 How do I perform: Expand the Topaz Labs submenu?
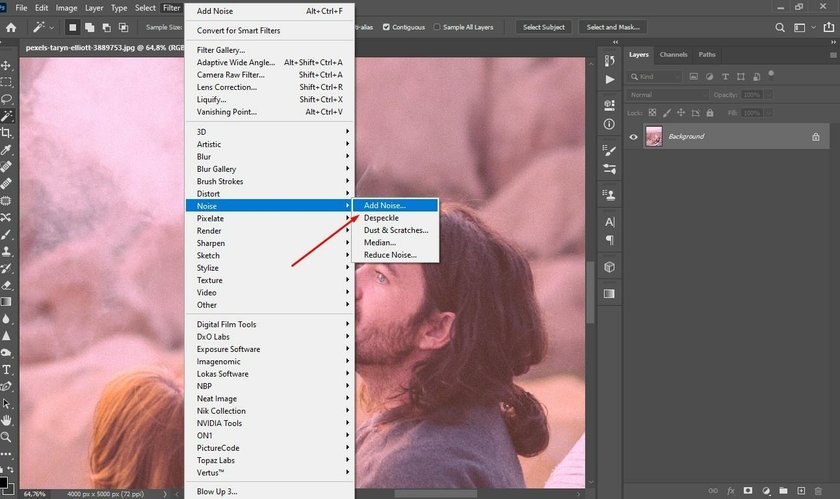pos(269,460)
